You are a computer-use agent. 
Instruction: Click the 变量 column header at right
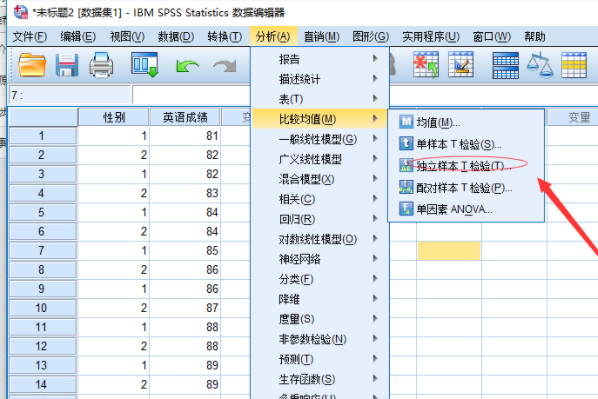(574, 117)
